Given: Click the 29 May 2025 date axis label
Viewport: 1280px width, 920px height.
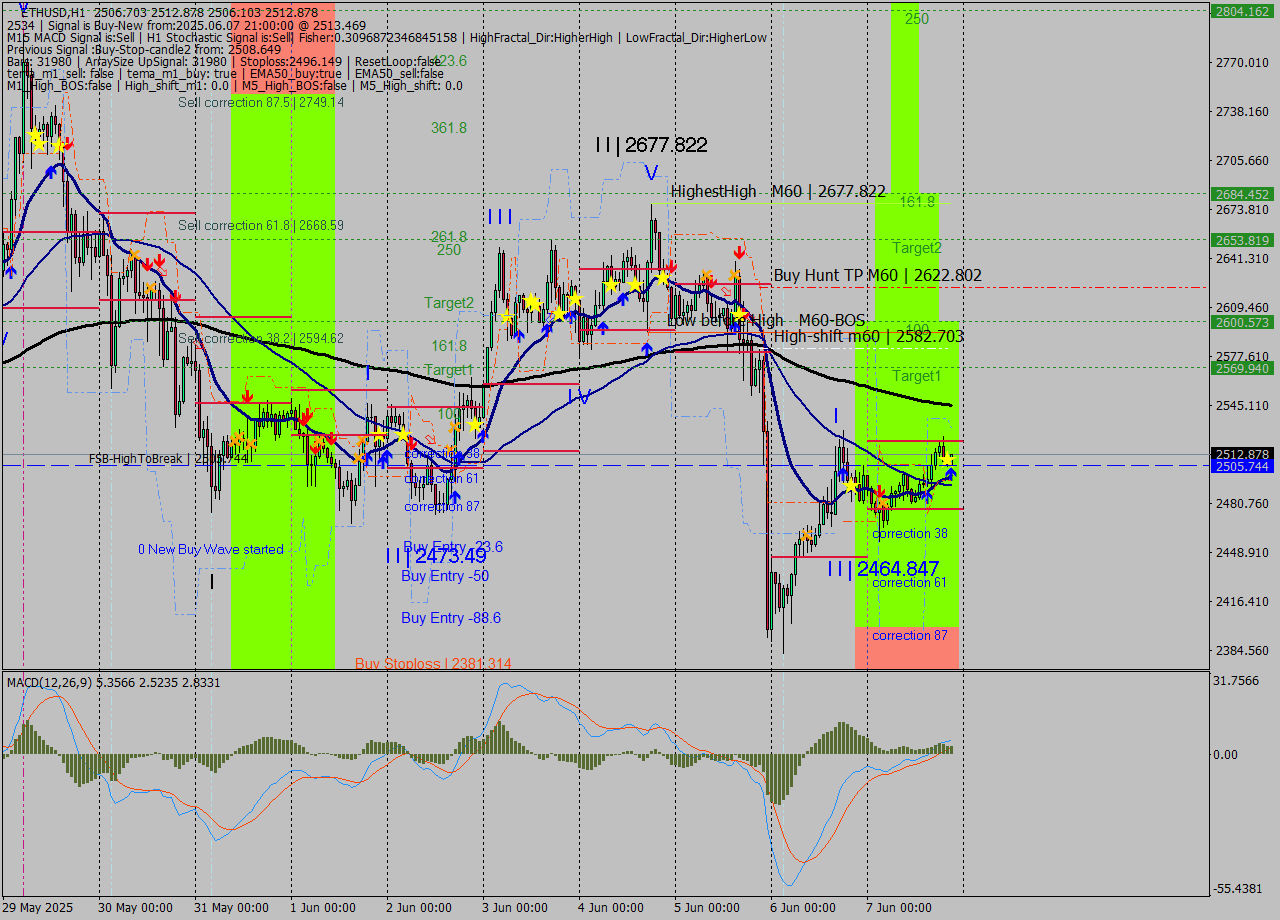Looking at the screenshot, I should click(37, 908).
